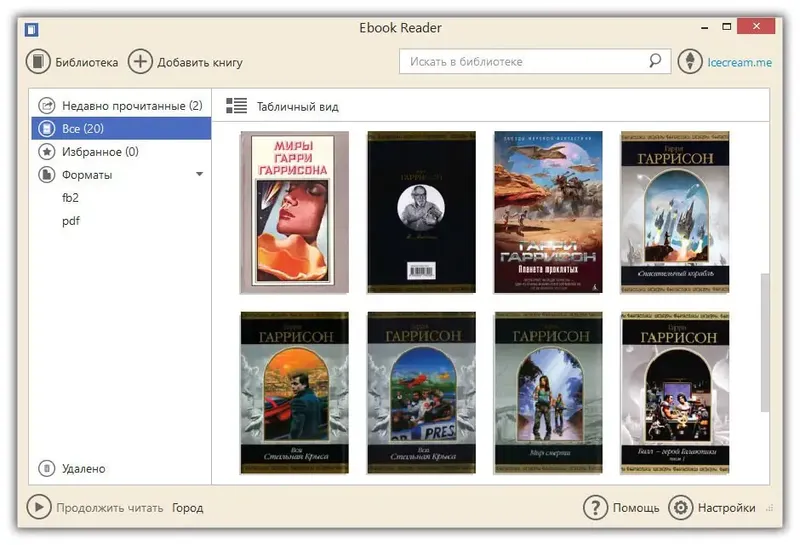Screen dimensions: 800x545
Task: Filter books by fb2 format
Action: 70,197
